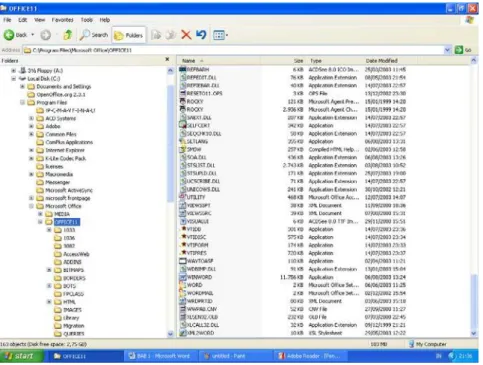Open the Views dropdown arrow
Viewport: 483px width, 365px height.
pyautogui.click(x=227, y=35)
